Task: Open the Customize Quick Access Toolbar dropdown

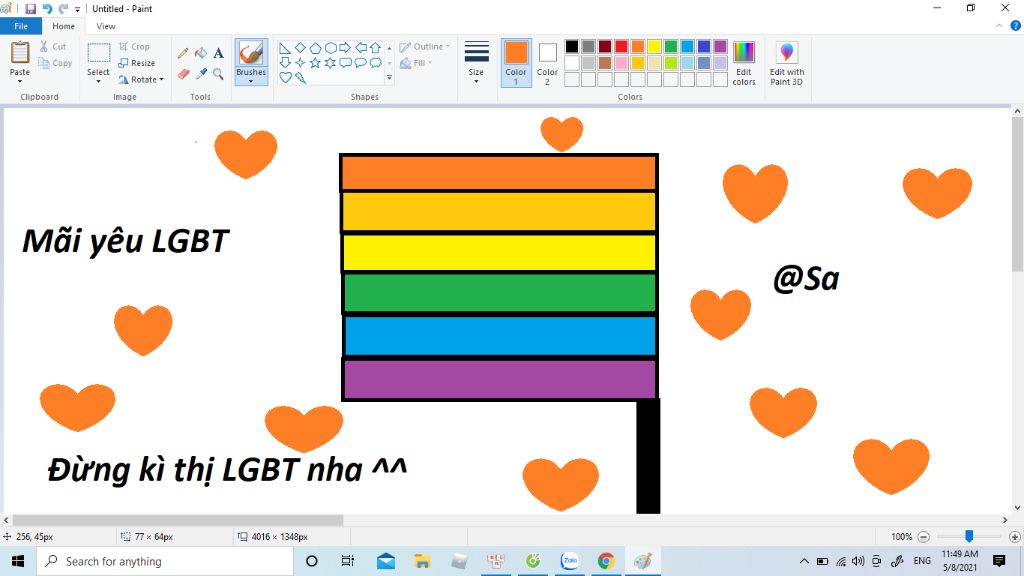Action: coord(78,9)
